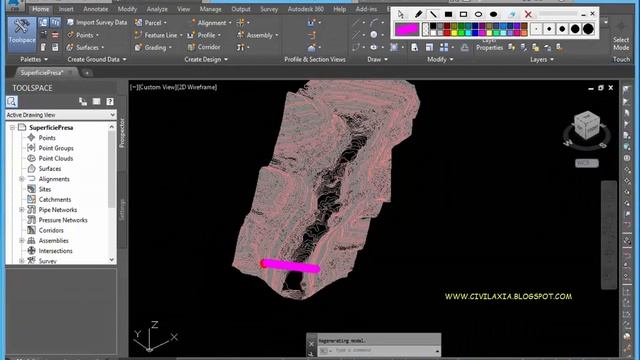Open the vertical Settings tab
The height and width of the screenshot is (360, 640).
tap(122, 210)
